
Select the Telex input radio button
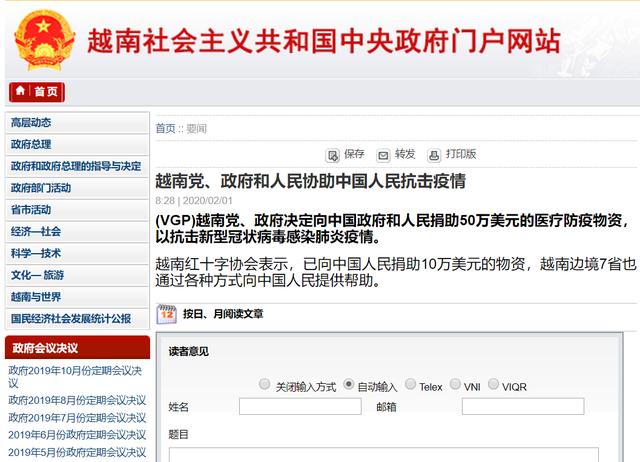click(410, 384)
